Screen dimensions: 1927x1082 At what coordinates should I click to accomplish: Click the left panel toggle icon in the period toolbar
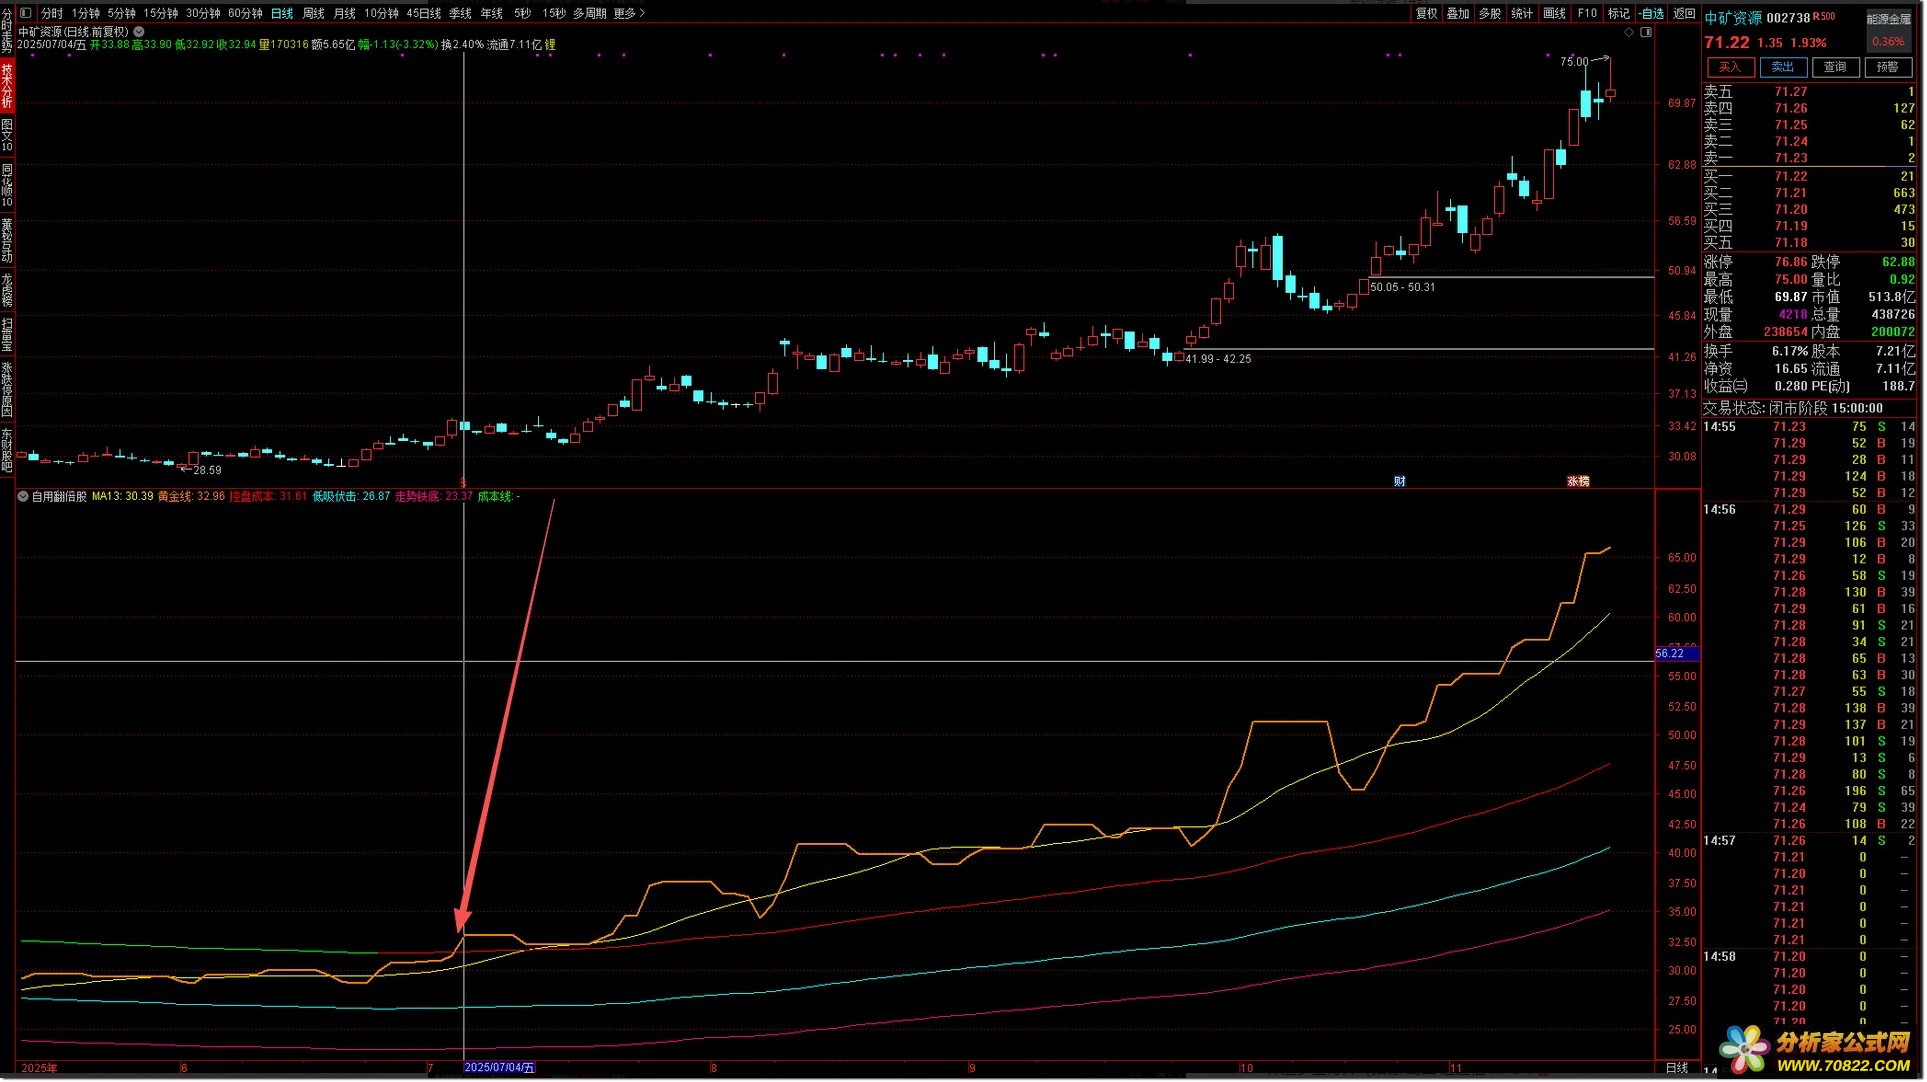coord(26,13)
